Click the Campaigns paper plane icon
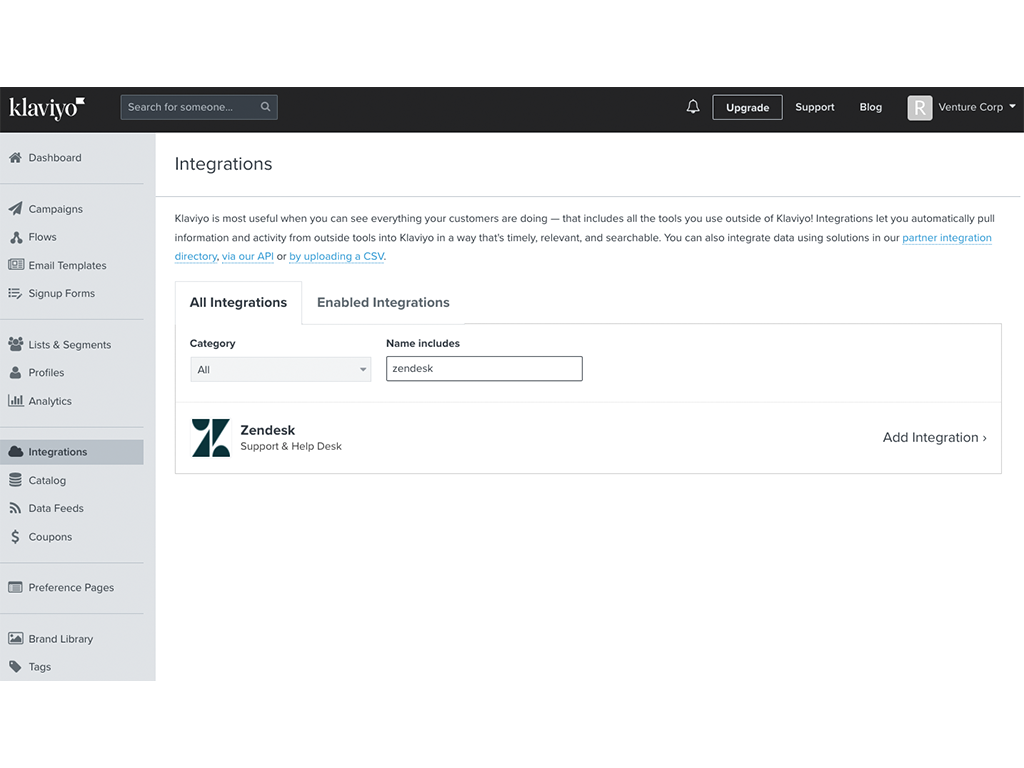The width and height of the screenshot is (1024, 768). point(15,209)
